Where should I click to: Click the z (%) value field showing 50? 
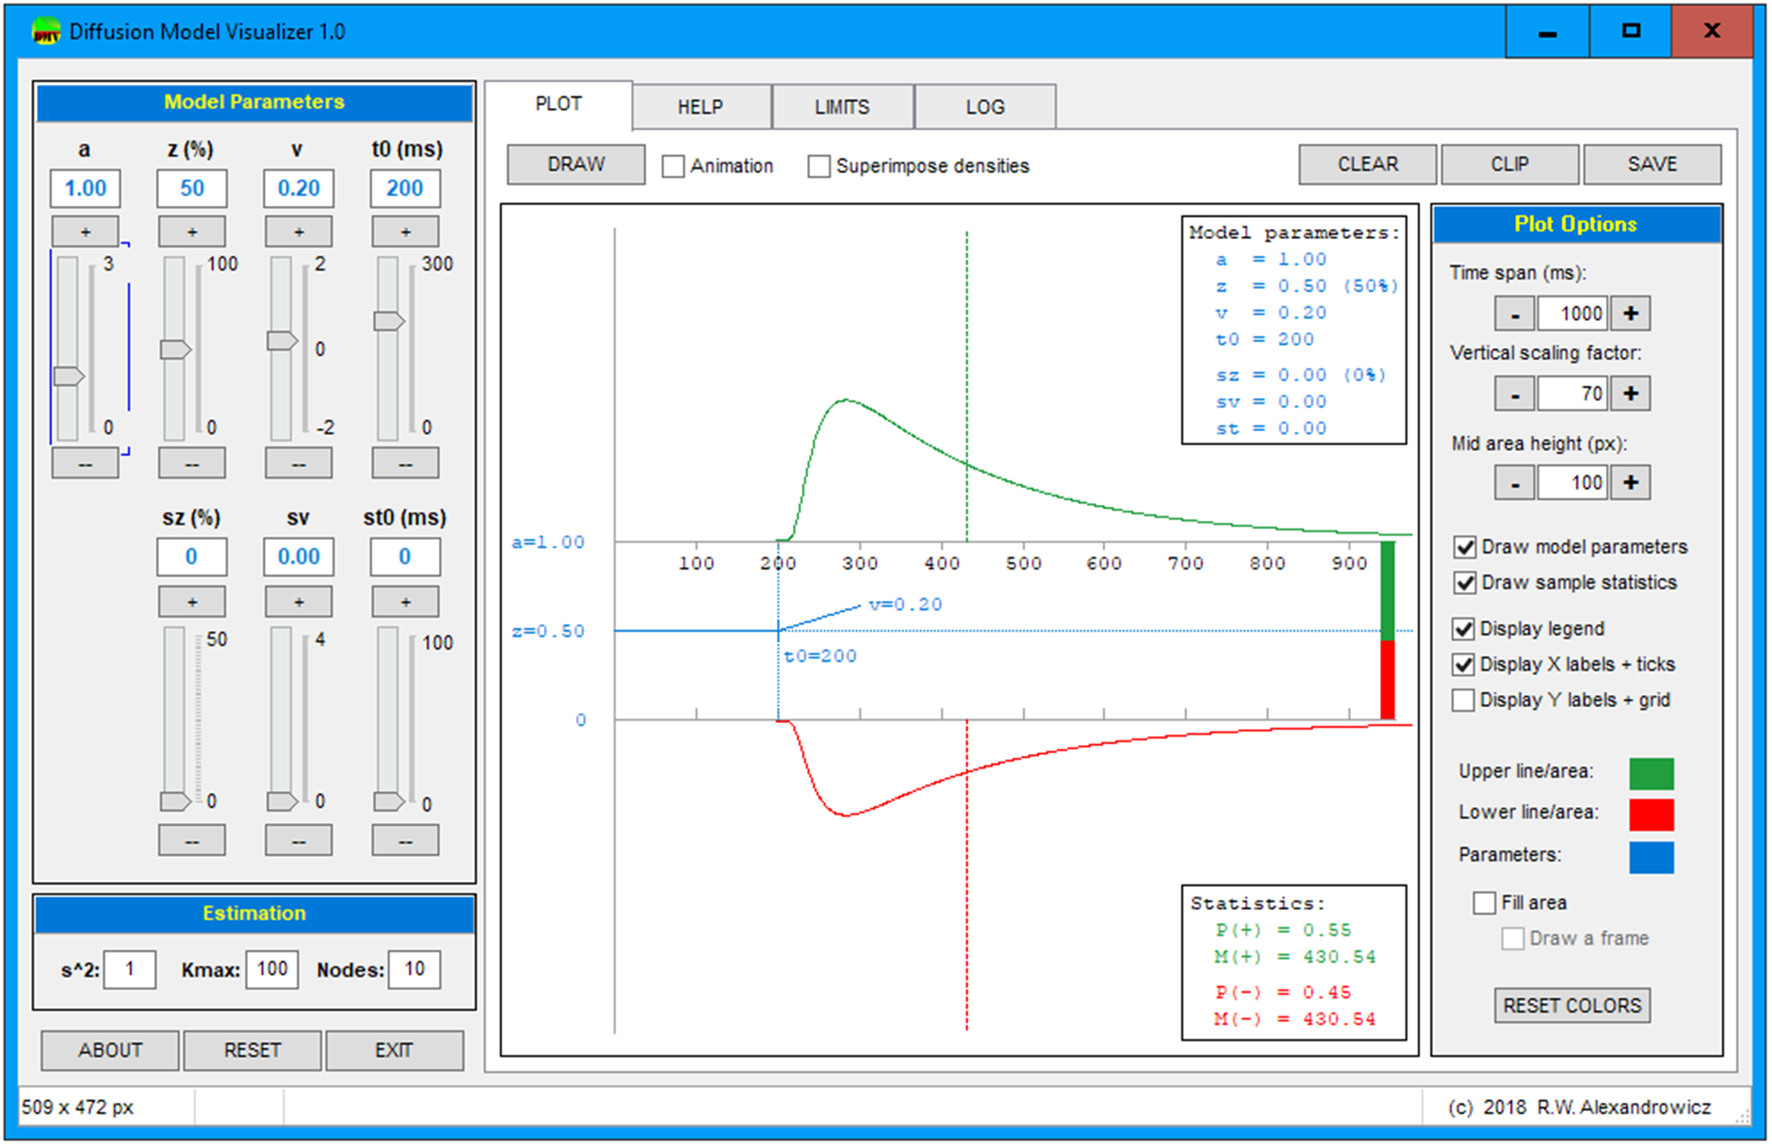tap(192, 188)
